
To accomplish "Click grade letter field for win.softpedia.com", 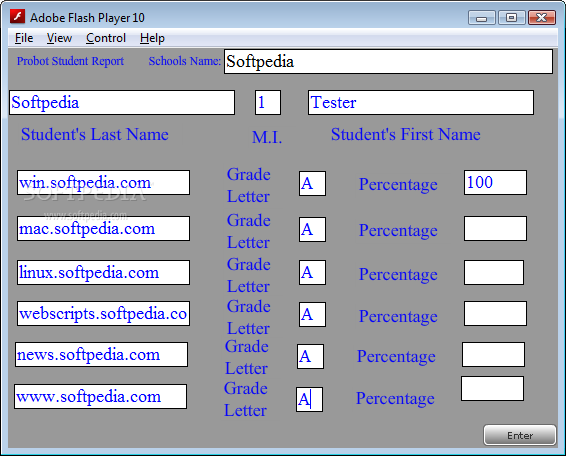I will 312,183.
